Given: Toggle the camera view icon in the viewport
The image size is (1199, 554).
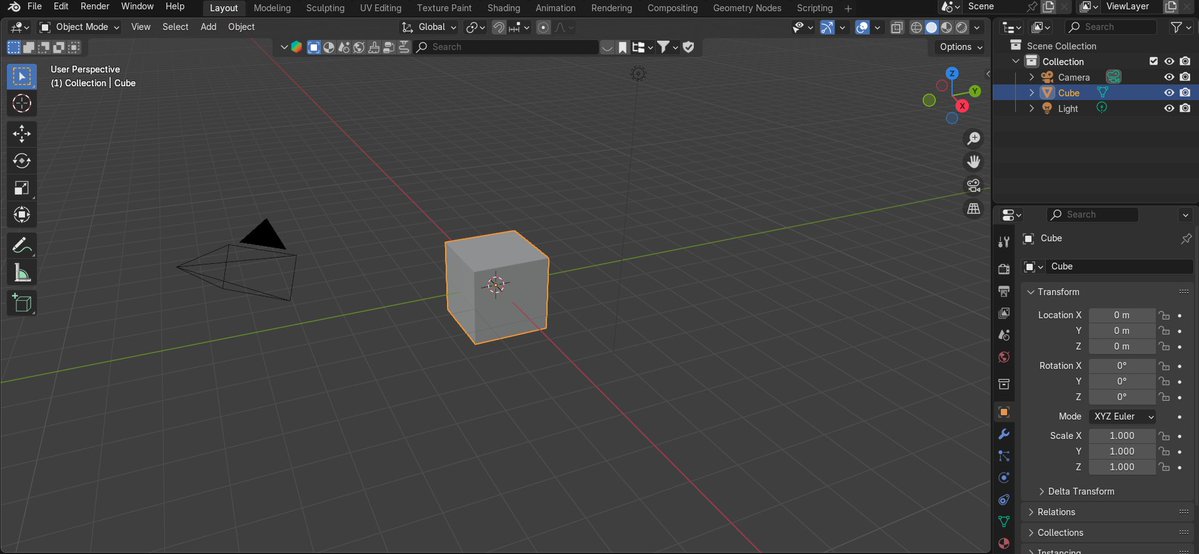Looking at the screenshot, I should (x=973, y=185).
